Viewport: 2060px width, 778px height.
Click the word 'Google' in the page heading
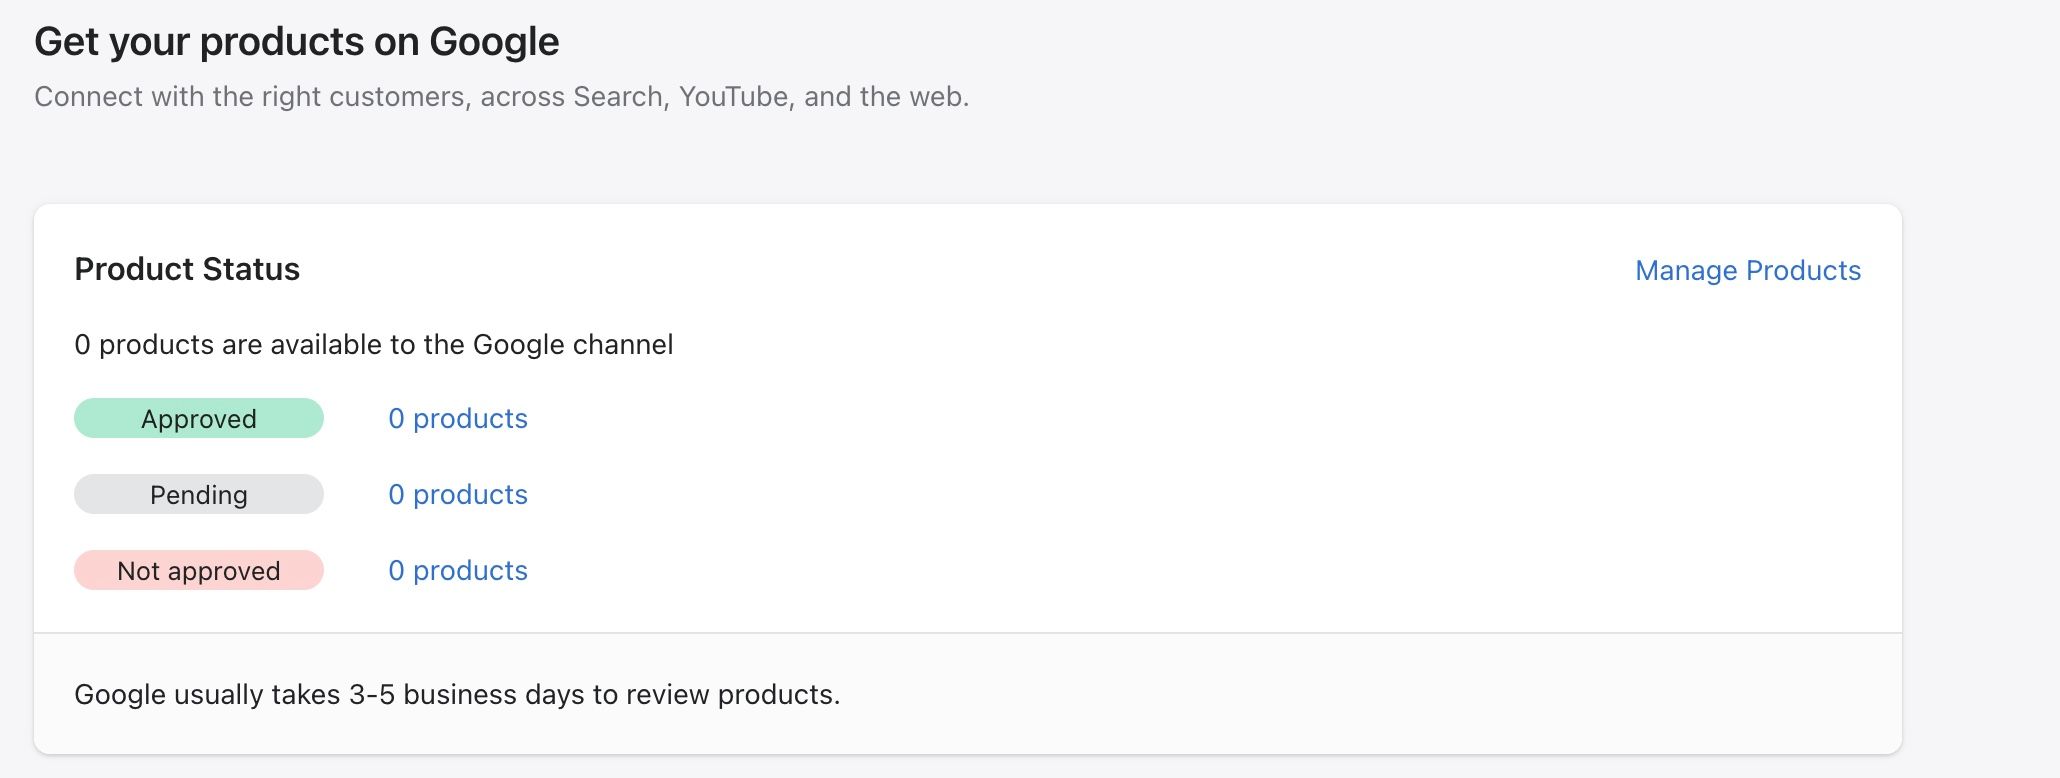coord(494,42)
